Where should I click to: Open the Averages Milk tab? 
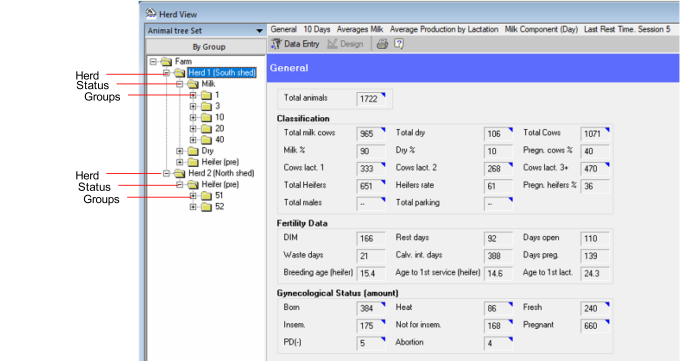(x=360, y=29)
